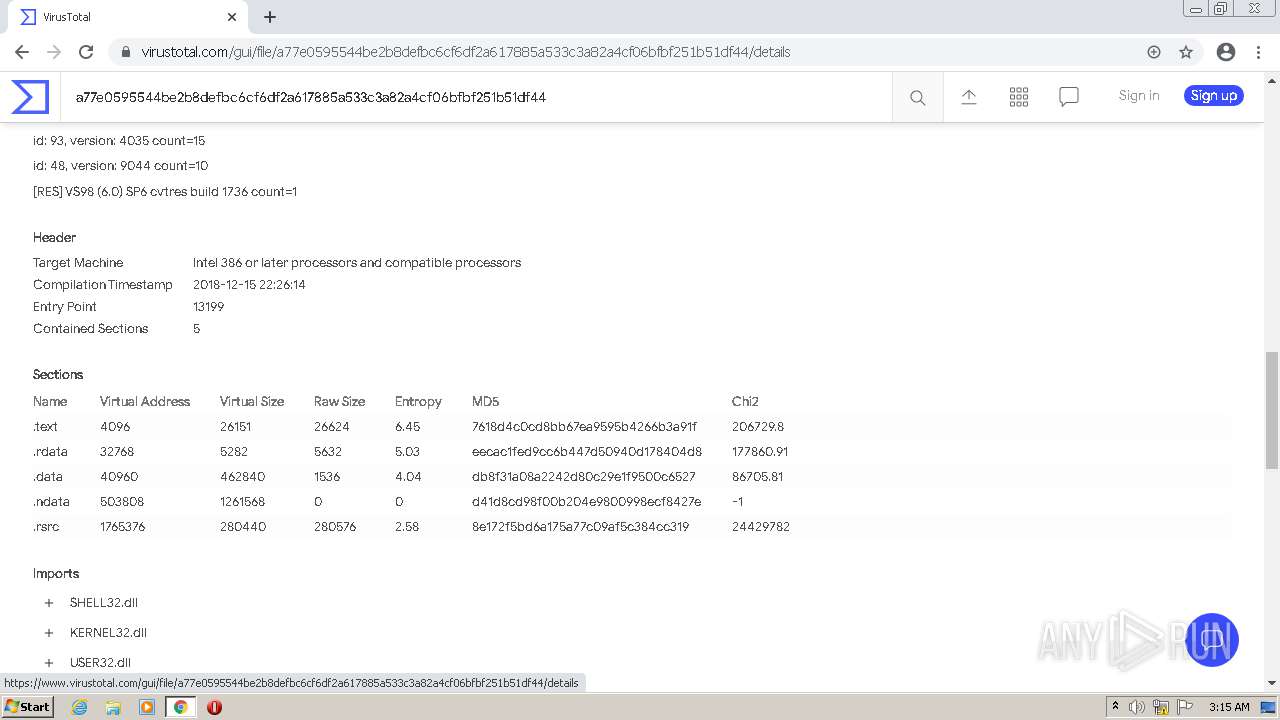Bookmark this page with the star icon

click(x=1186, y=52)
